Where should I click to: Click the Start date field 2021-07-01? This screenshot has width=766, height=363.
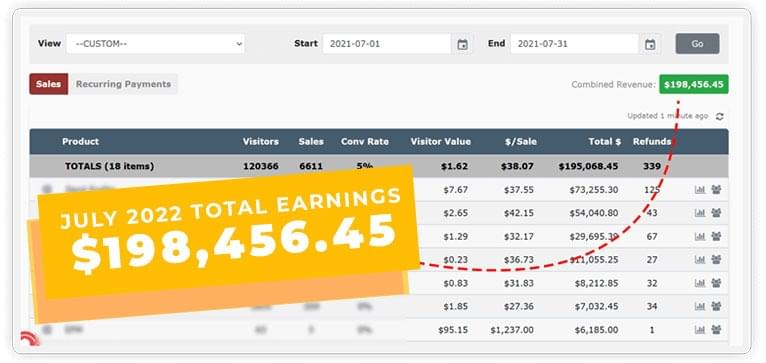pyautogui.click(x=386, y=44)
